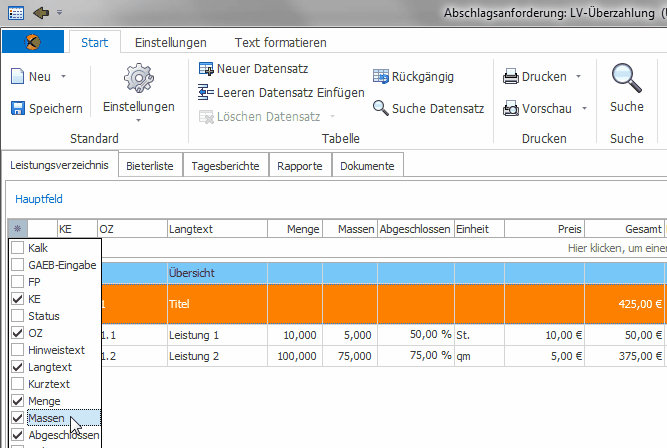Viewport: 667px width, 448px height.
Task: Click the large Suche magnifier icon
Action: 626,78
